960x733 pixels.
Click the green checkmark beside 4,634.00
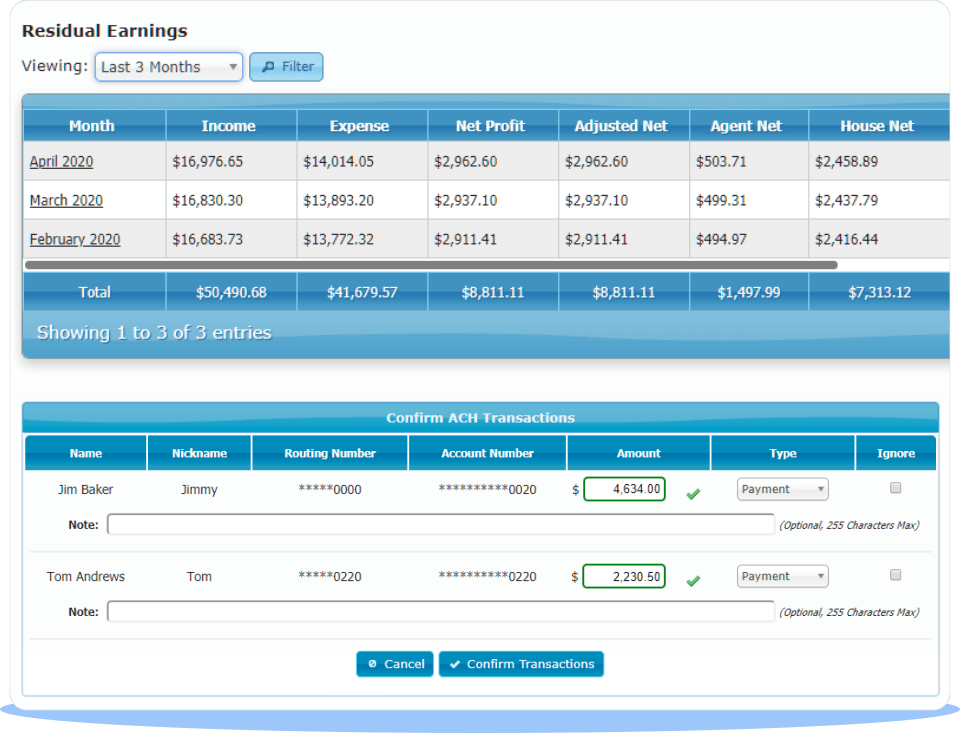pos(693,494)
